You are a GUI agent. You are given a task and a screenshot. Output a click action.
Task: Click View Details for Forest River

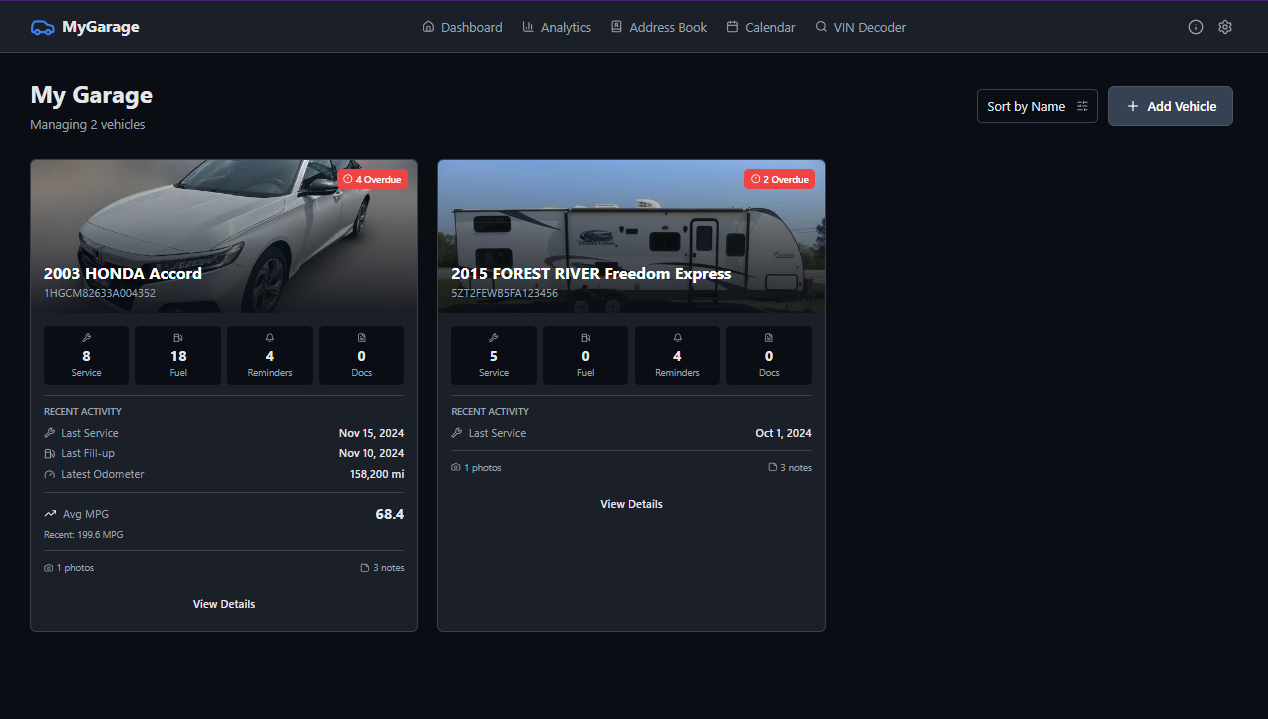pyautogui.click(x=631, y=504)
